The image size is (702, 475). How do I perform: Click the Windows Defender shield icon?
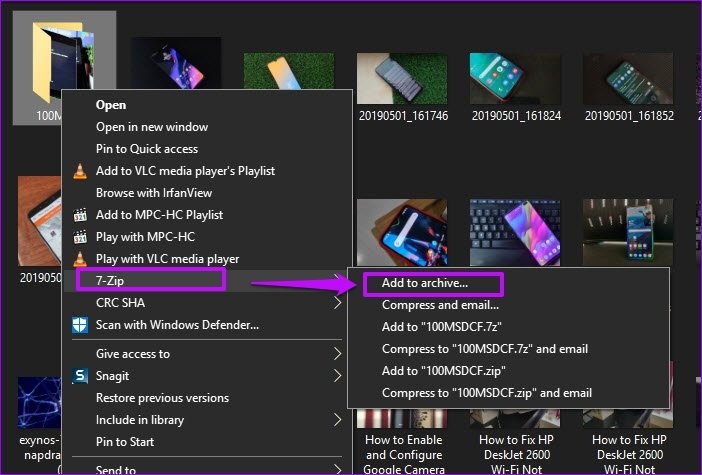80,325
